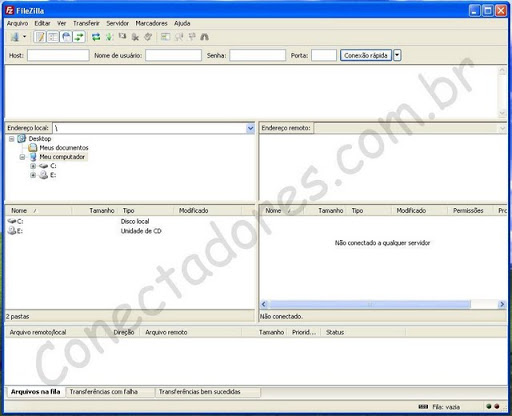Select C: drive in the local tree
Viewport: 512px width, 416px height.
coord(53,166)
